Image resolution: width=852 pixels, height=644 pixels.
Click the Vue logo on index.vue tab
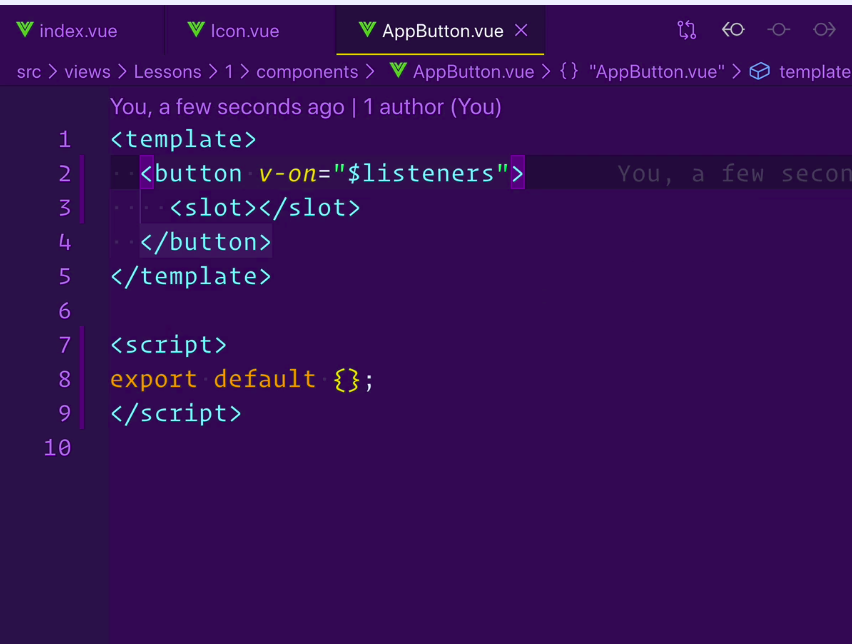[25, 29]
